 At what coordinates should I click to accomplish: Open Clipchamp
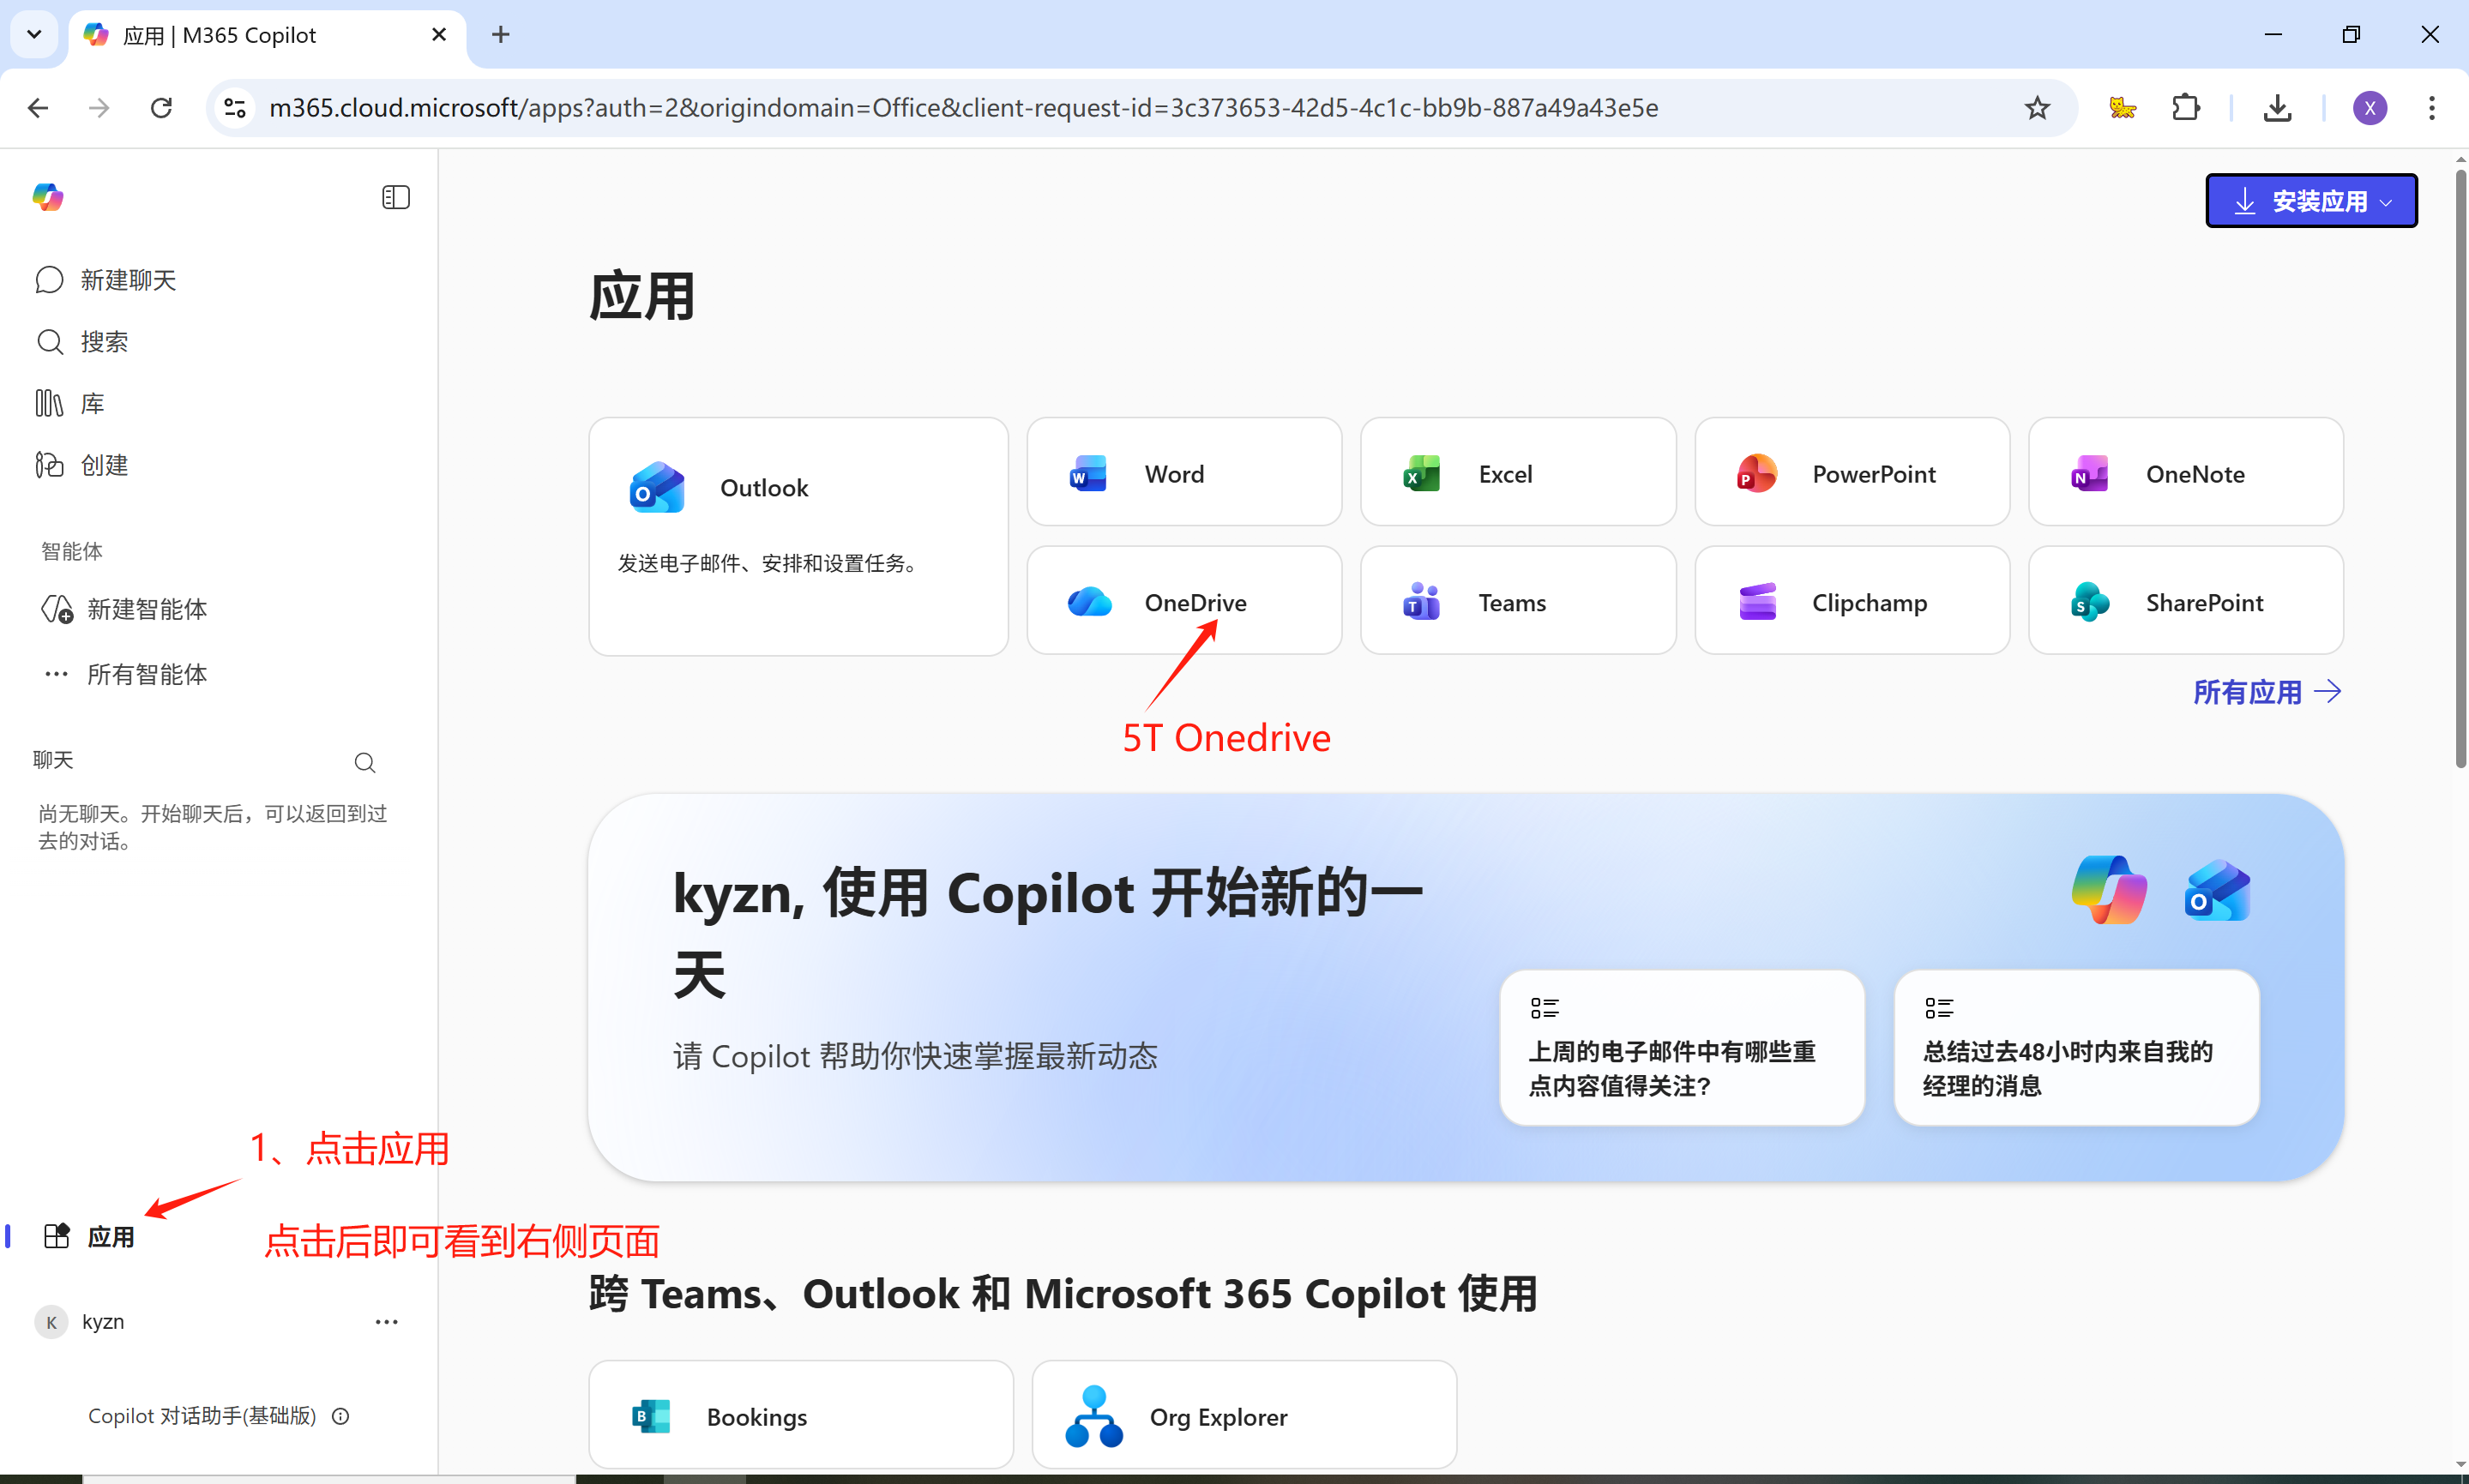point(1851,601)
